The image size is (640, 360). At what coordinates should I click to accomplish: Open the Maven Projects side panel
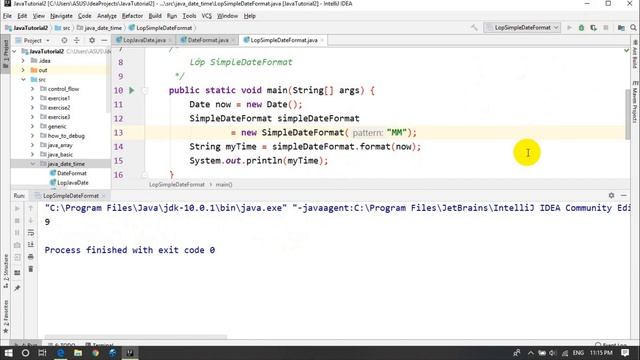click(x=635, y=101)
